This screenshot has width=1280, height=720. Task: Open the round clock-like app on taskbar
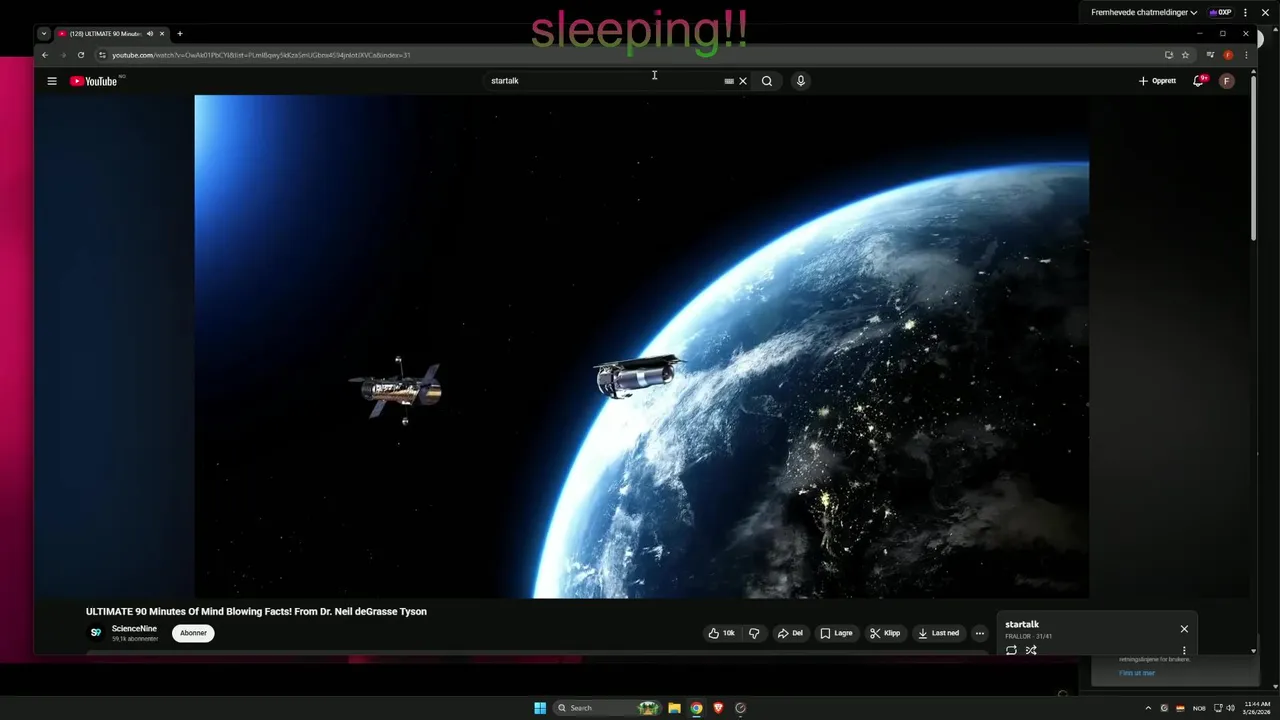pyautogui.click(x=740, y=708)
